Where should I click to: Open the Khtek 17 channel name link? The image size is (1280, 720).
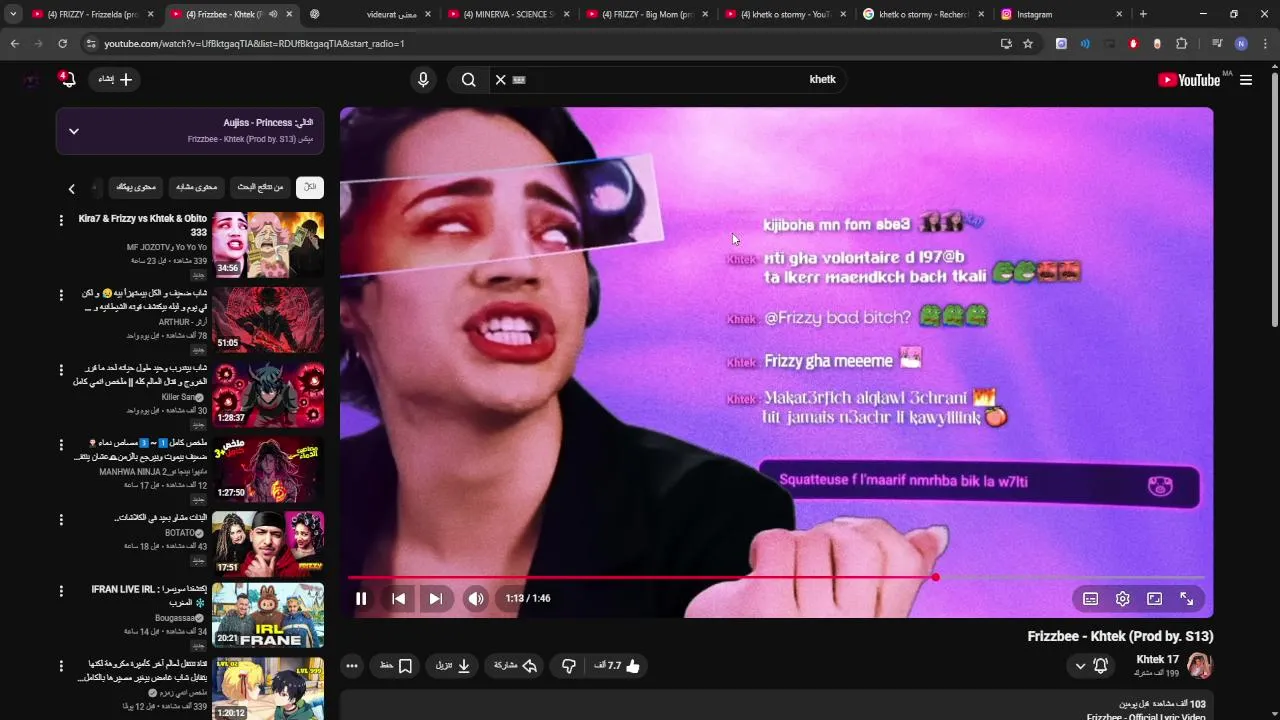1157,659
